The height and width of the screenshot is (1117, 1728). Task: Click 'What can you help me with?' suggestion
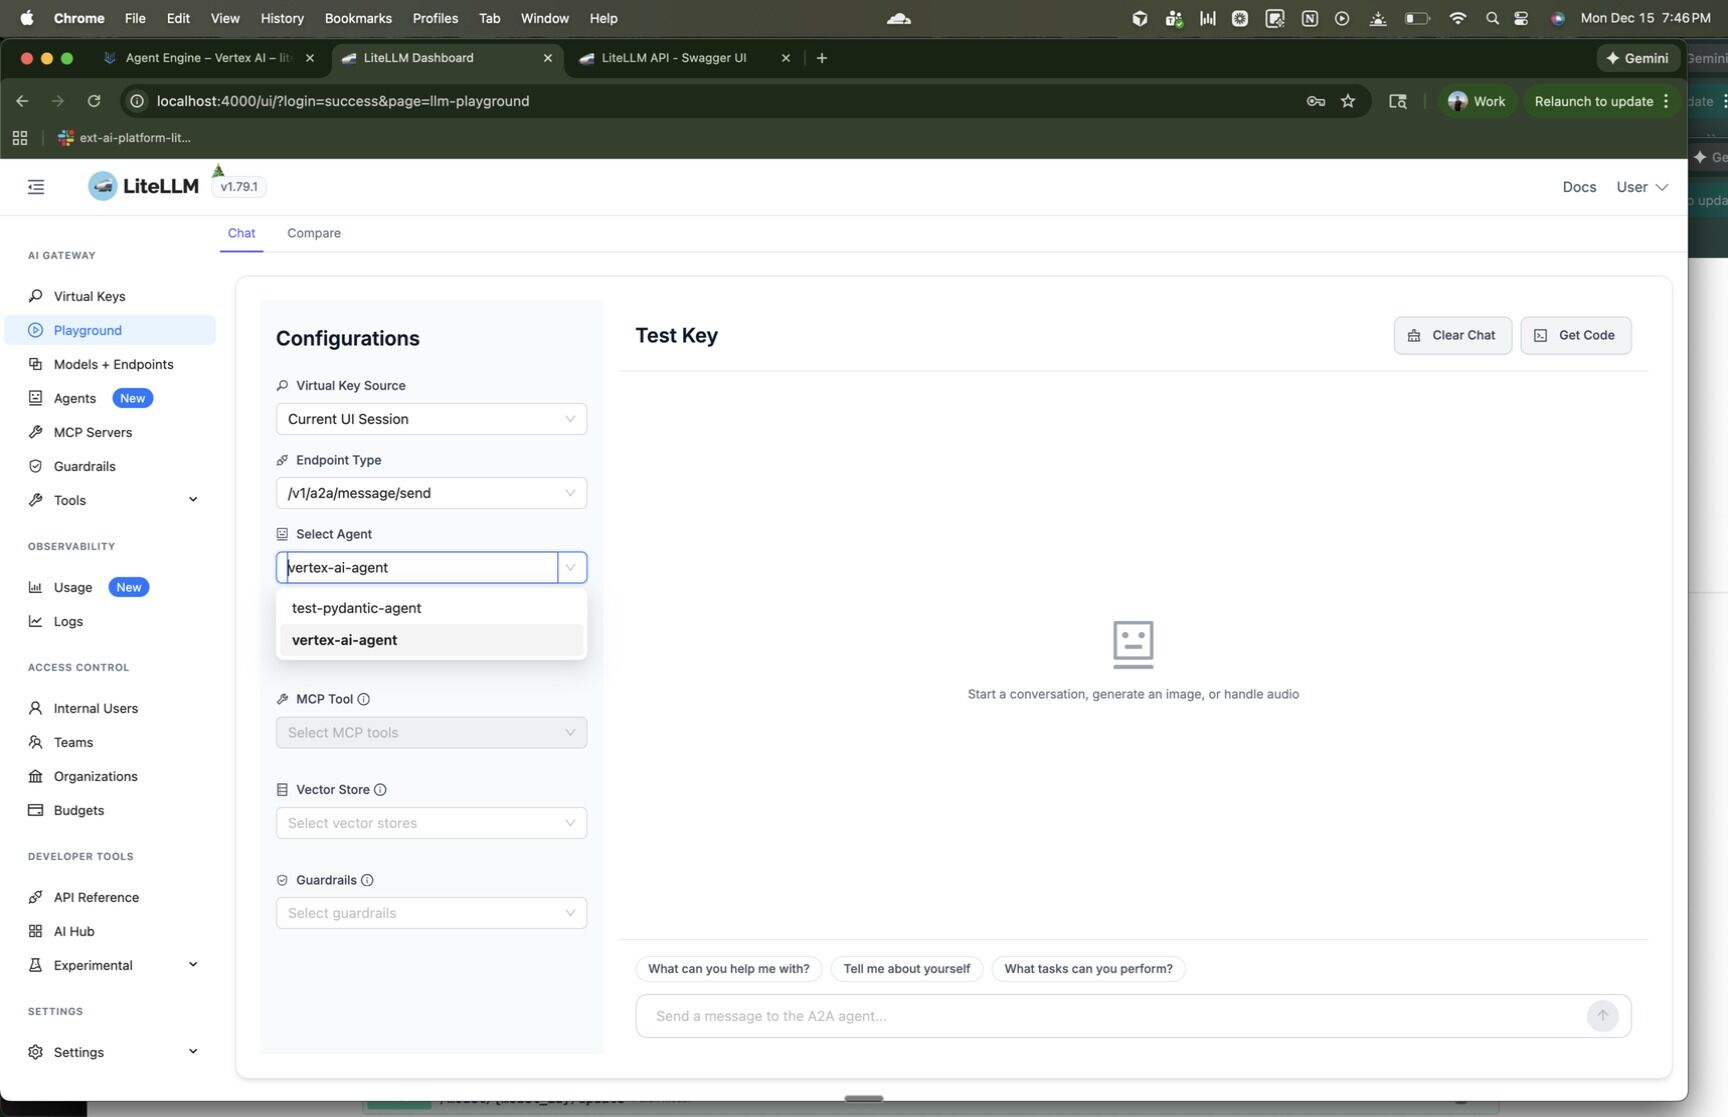729,969
